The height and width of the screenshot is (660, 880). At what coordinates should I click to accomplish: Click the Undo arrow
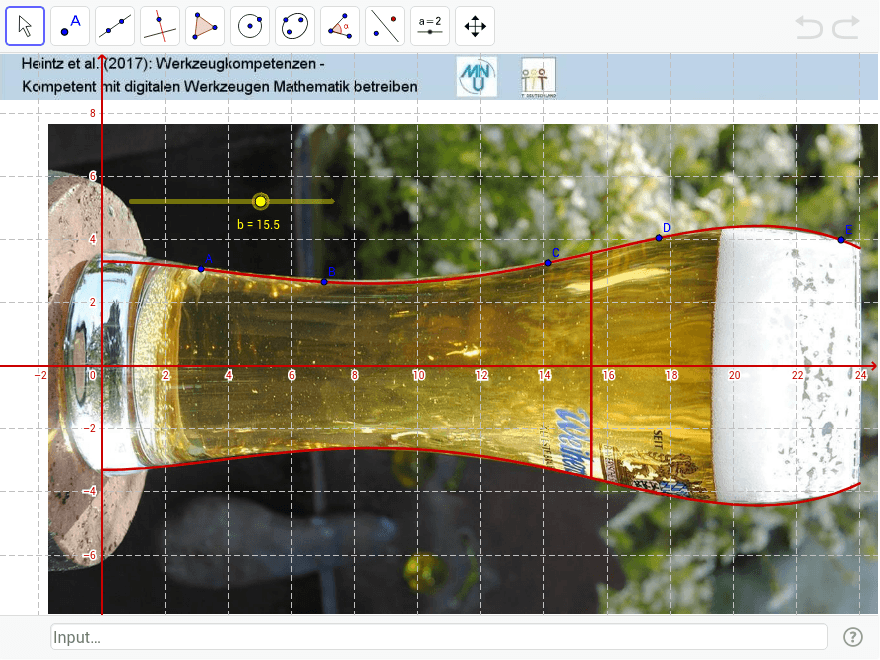tap(809, 27)
